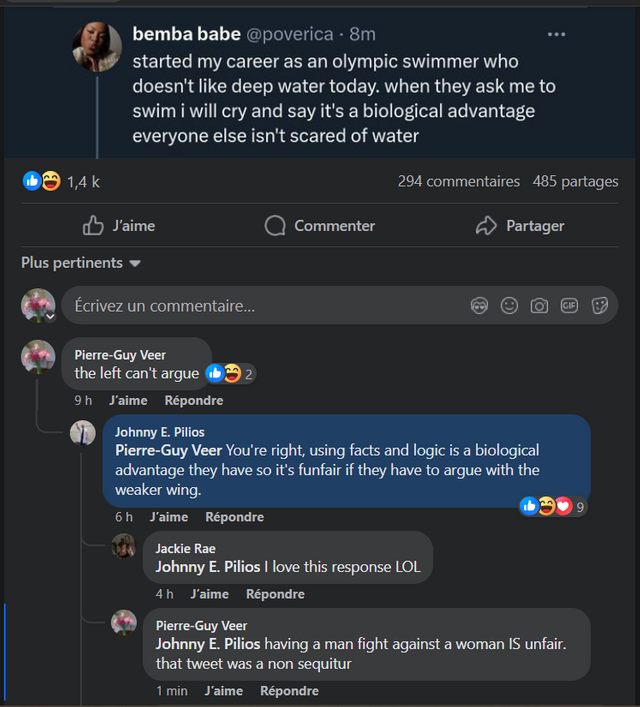The image size is (640, 707).
Task: Open Jackie Rae's profile picture
Action: (x=124, y=546)
